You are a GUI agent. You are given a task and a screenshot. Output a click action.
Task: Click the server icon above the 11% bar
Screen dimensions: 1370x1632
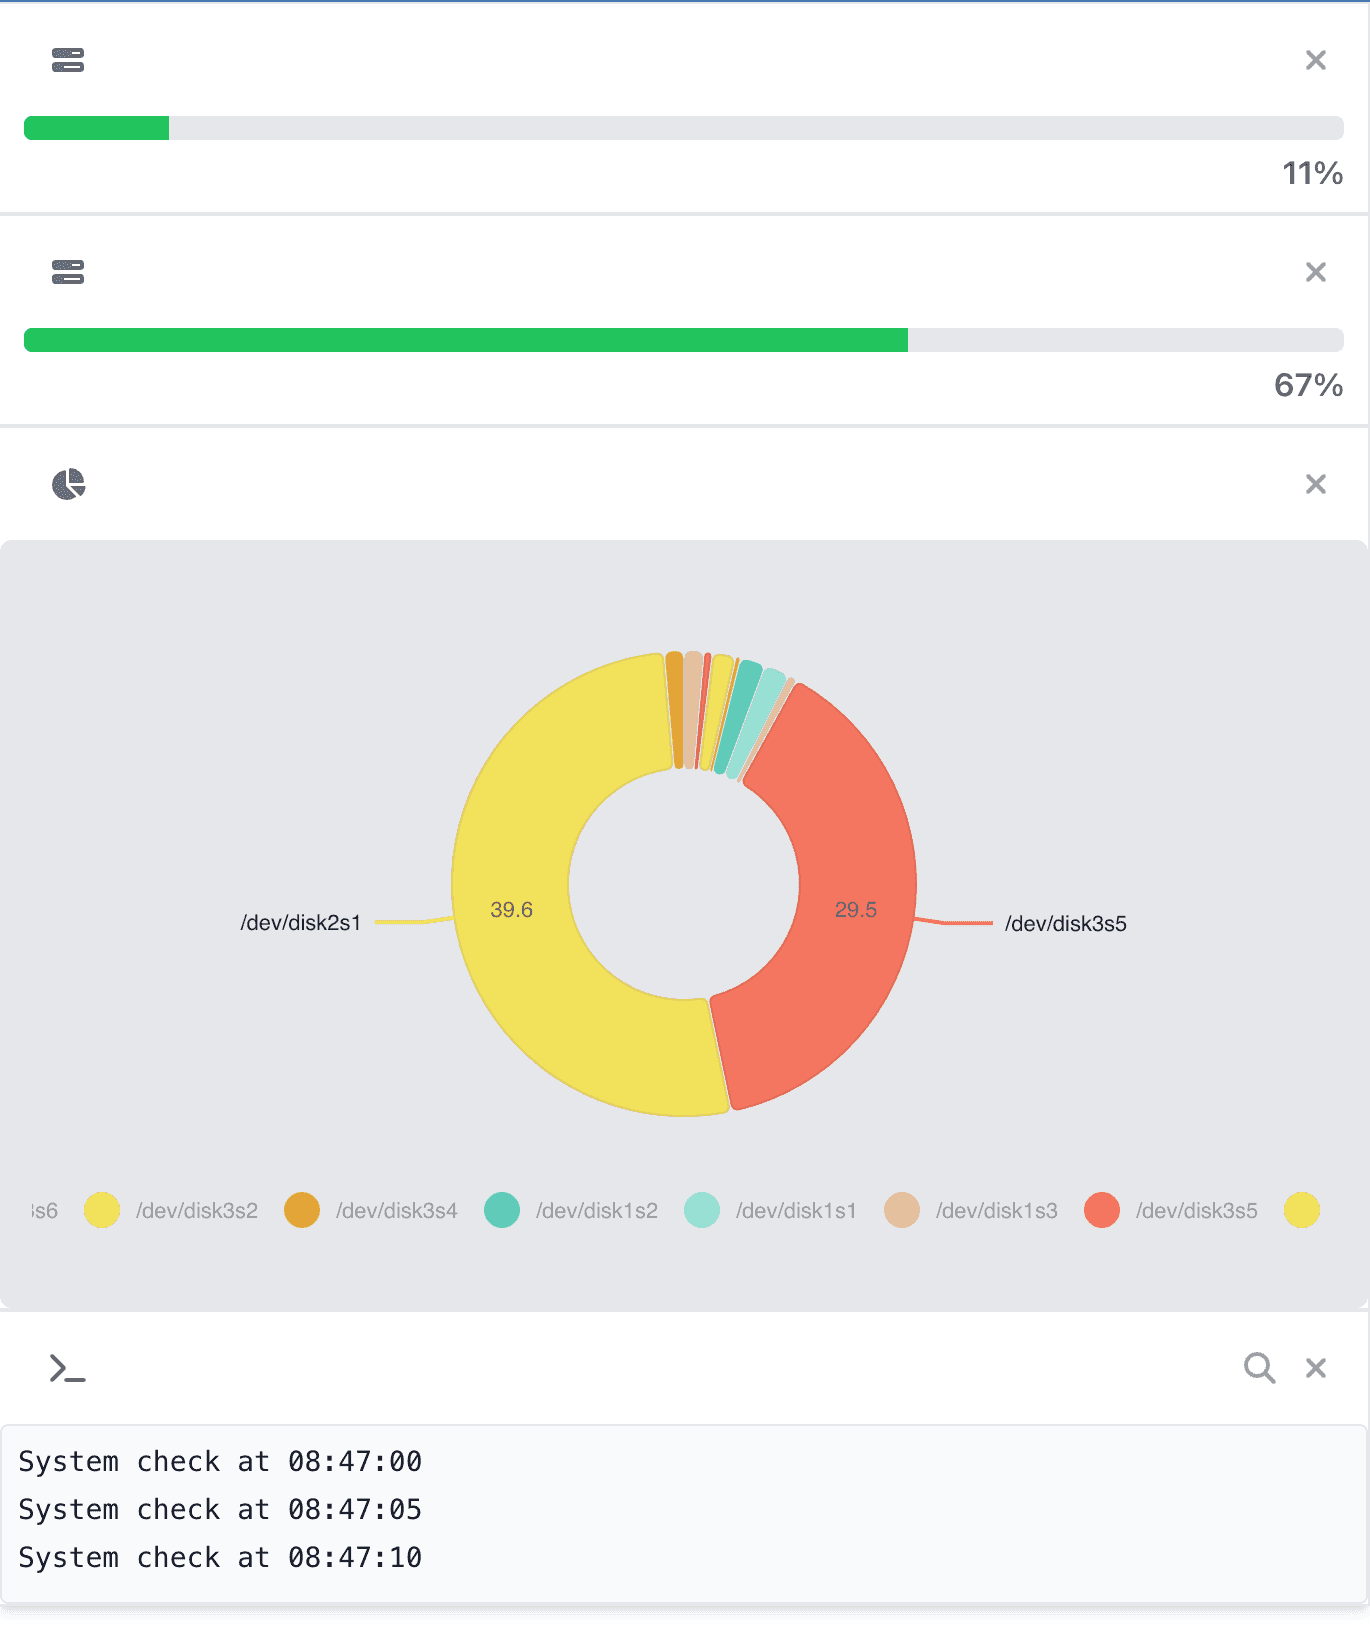tap(68, 60)
